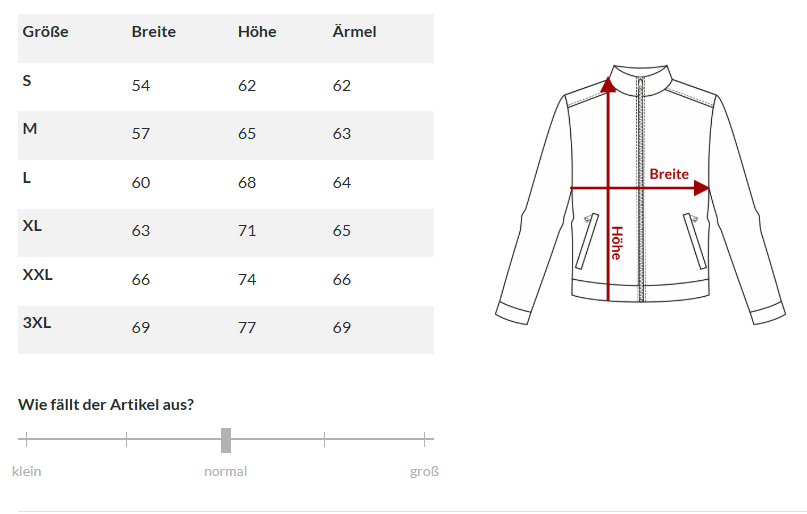Click the 3XL Breite value 69

[141, 328]
